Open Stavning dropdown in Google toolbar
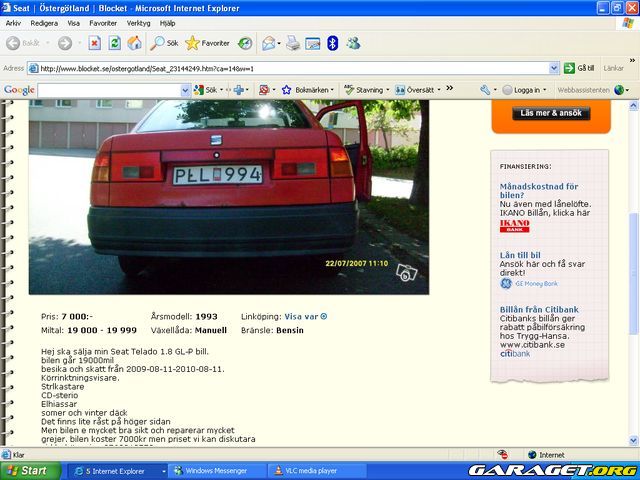The image size is (640, 480). click(x=366, y=90)
